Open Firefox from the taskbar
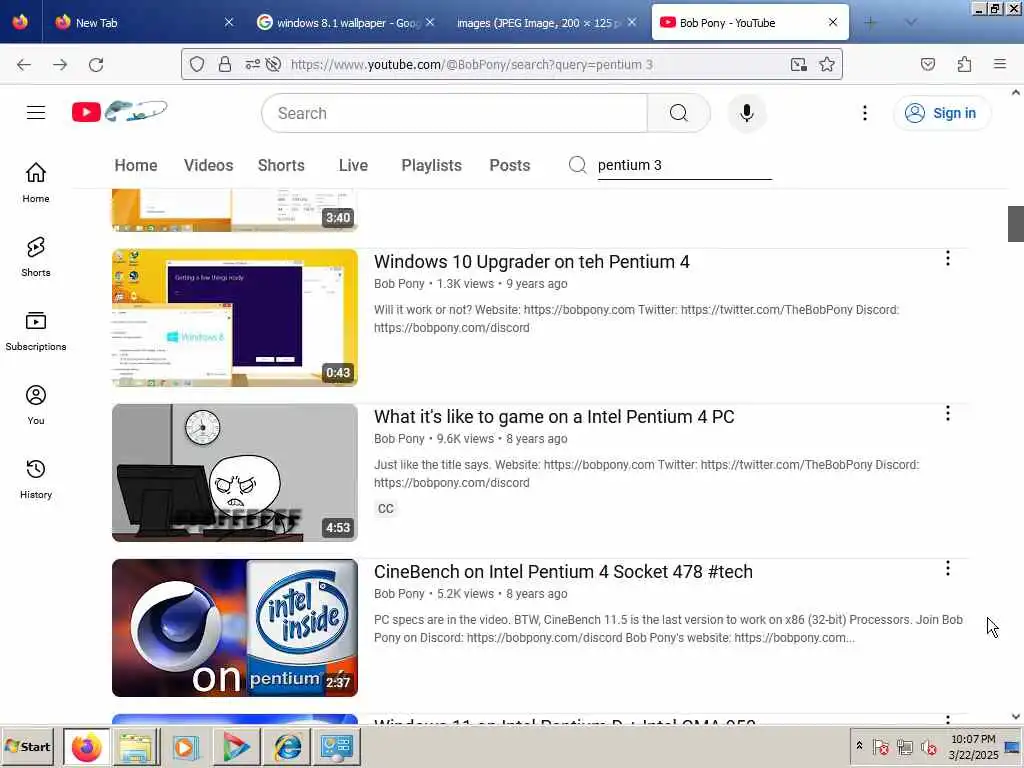Image resolution: width=1024 pixels, height=768 pixels. 86,746
